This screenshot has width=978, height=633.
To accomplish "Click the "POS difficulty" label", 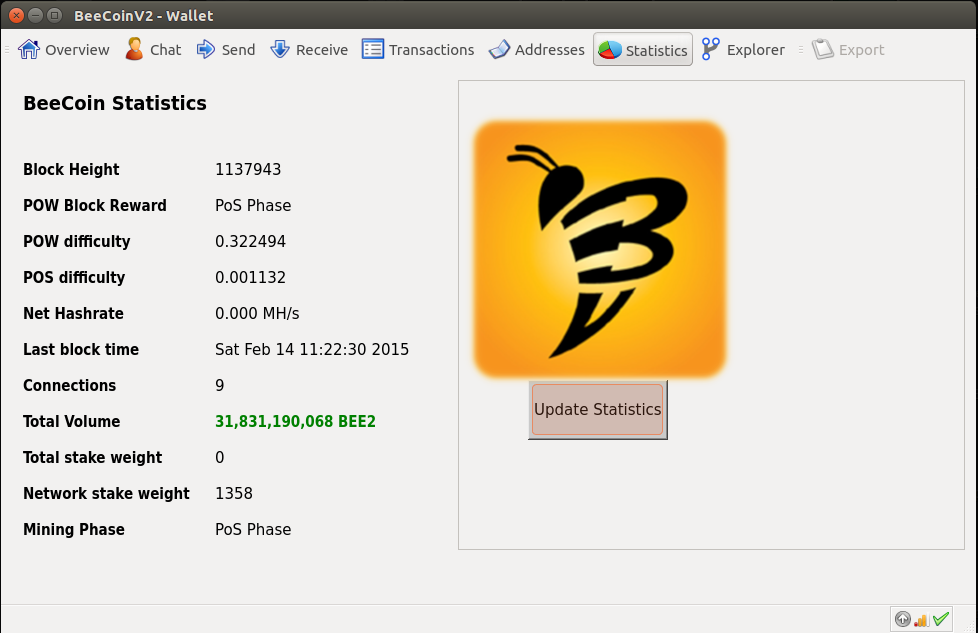I will click(74, 278).
